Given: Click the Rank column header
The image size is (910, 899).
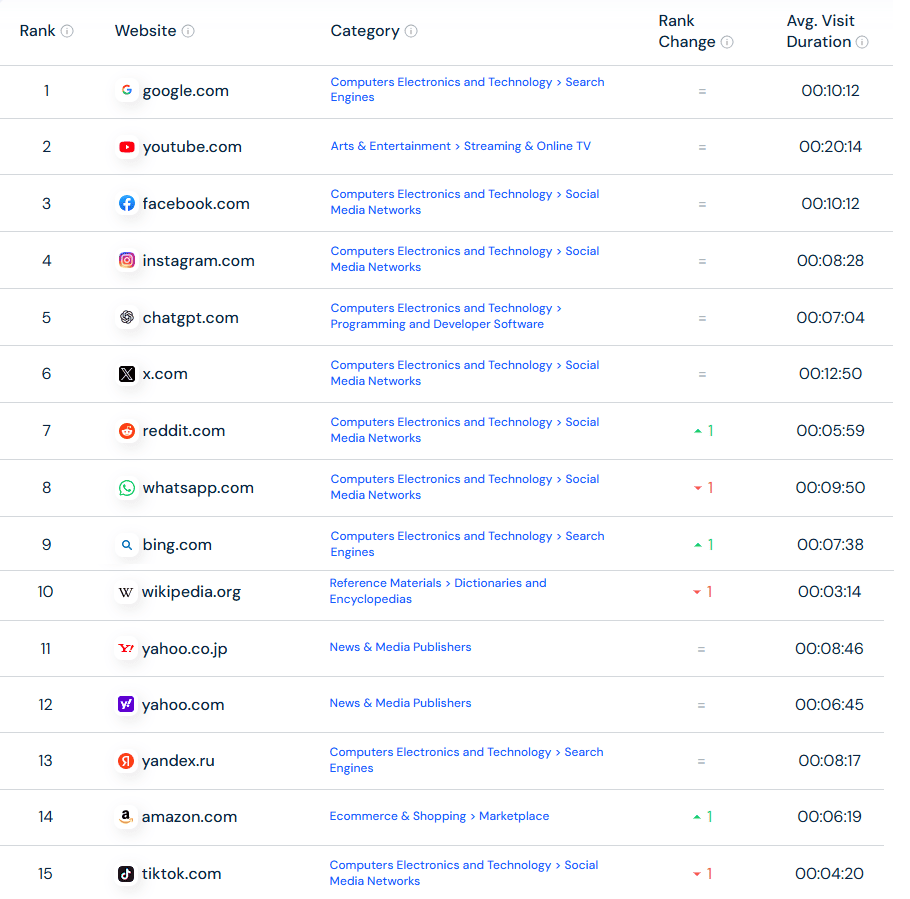Looking at the screenshot, I should pos(37,31).
